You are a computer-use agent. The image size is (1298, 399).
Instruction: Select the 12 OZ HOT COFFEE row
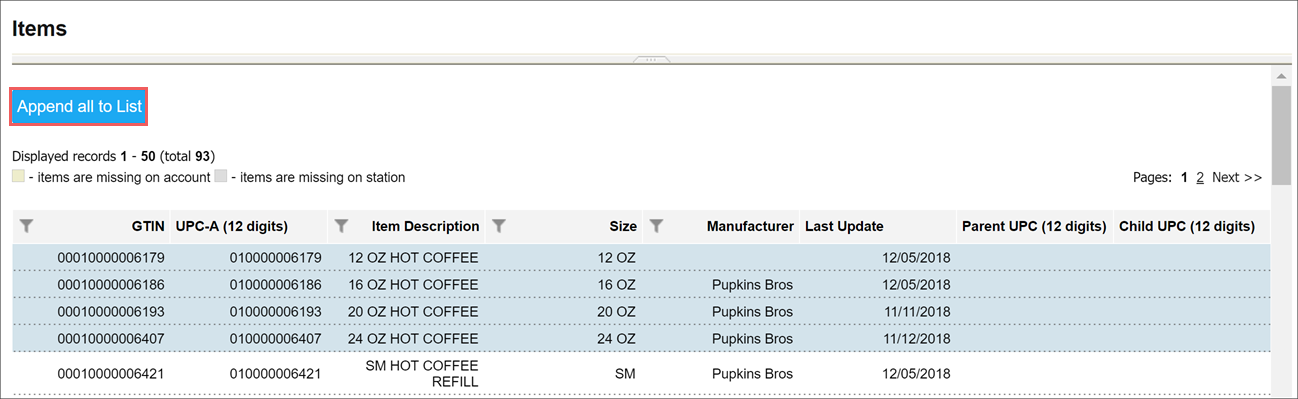point(641,258)
